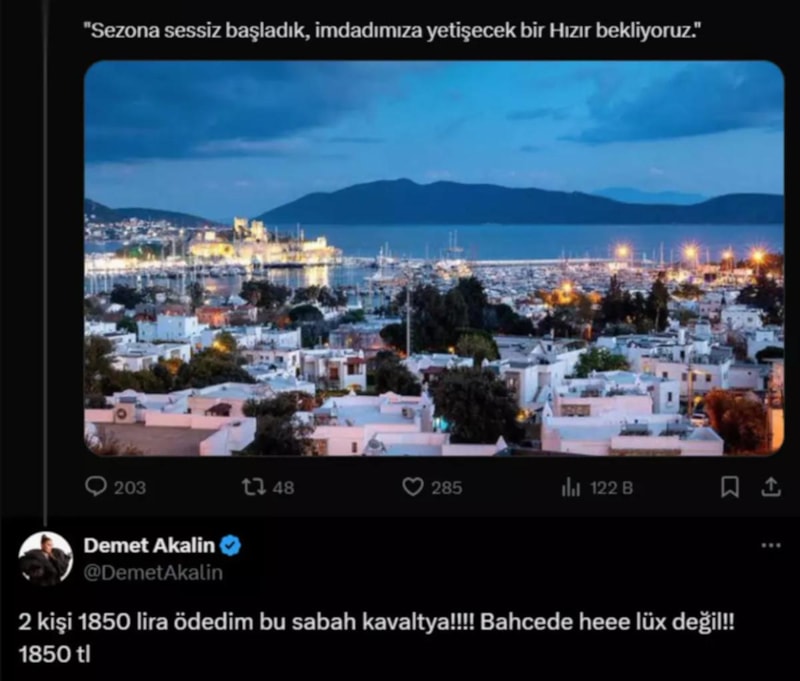Open Demet Akalin's profile picture
Viewport: 800px width, 681px height.
click(x=45, y=558)
